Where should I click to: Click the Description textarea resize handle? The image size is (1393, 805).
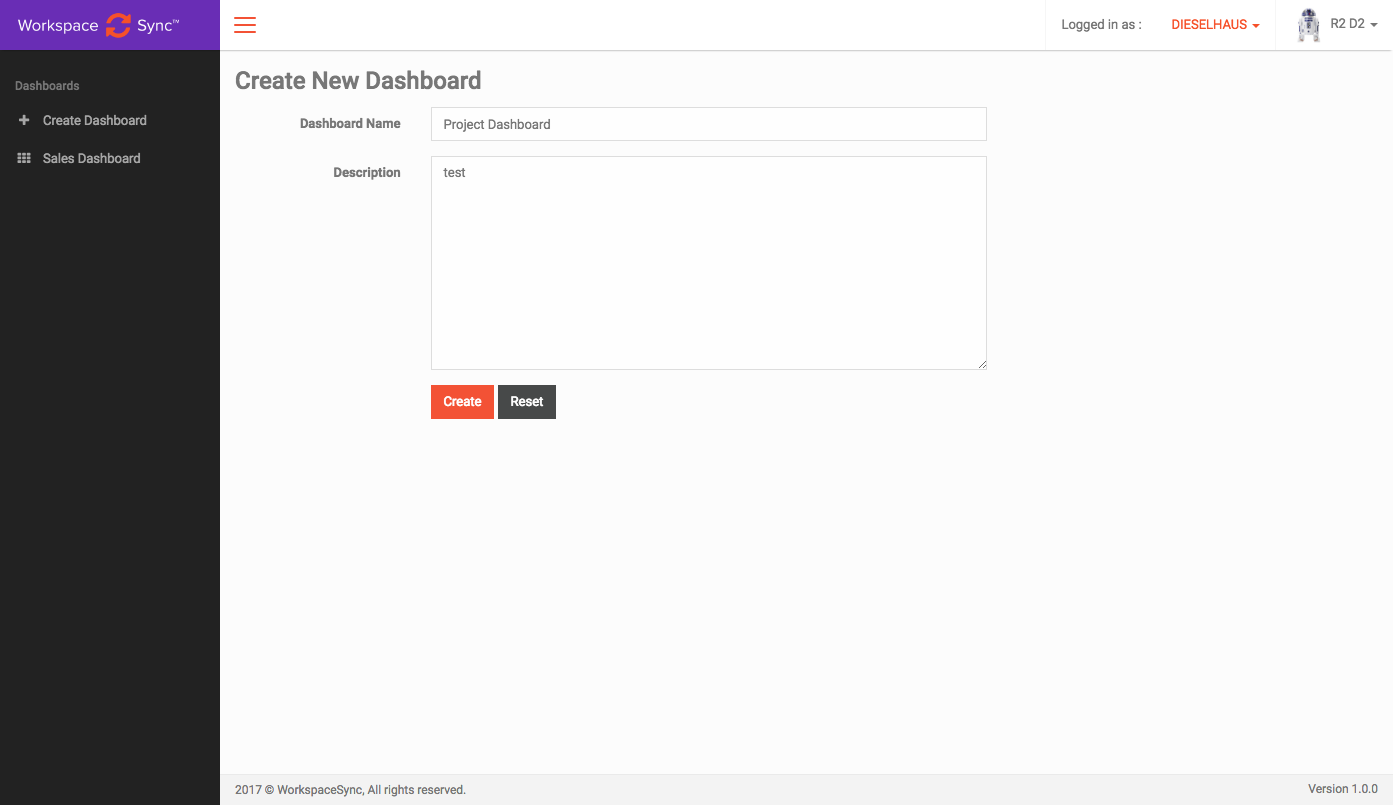click(x=982, y=365)
